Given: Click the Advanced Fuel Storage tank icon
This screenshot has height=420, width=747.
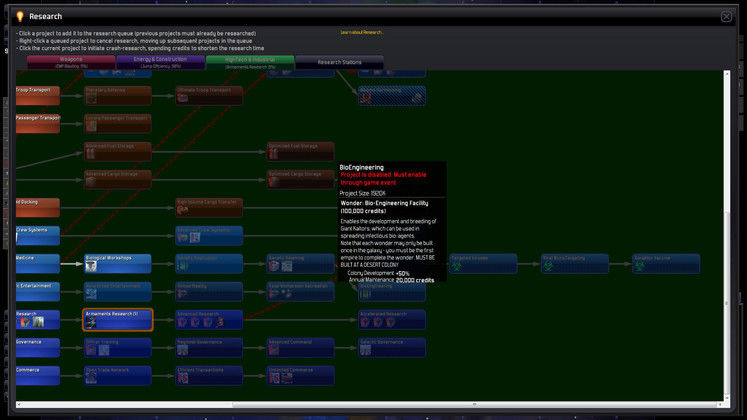Looking at the screenshot, I should pos(91,154).
